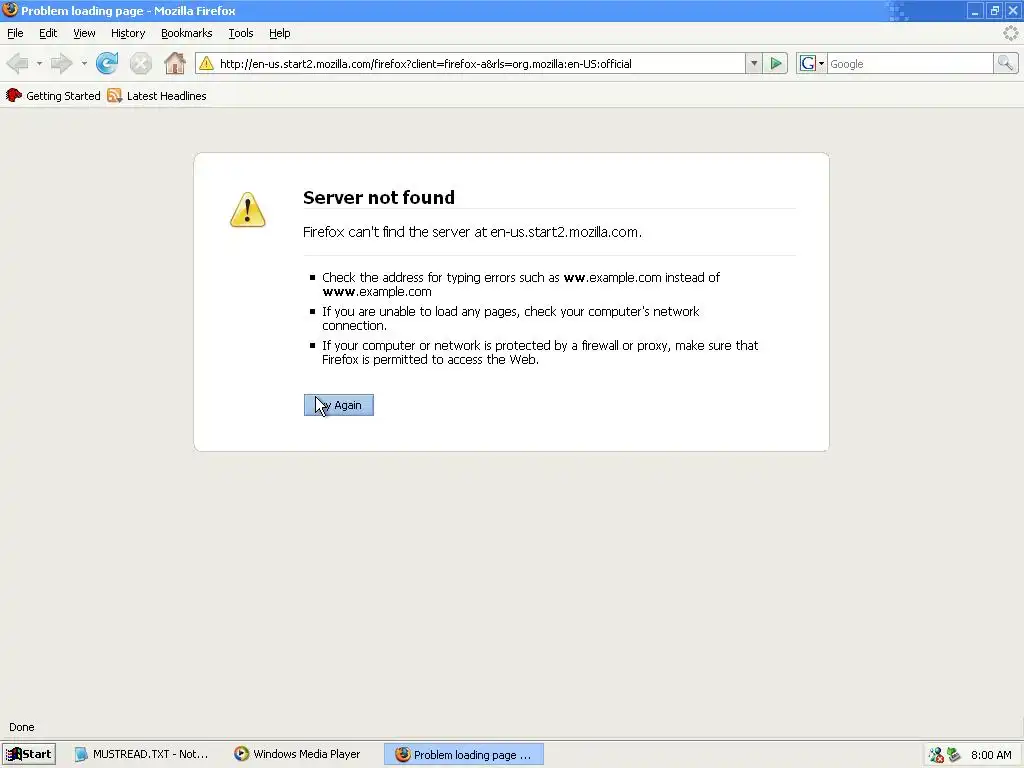Open the Latest Headlines feed bookmark
The width and height of the screenshot is (1024, 768).
pyautogui.click(x=157, y=96)
